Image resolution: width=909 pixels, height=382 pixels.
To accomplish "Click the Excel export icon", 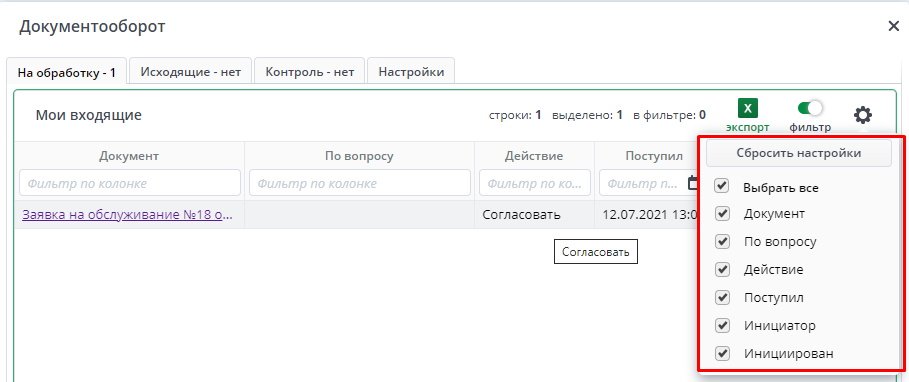I will coord(747,108).
